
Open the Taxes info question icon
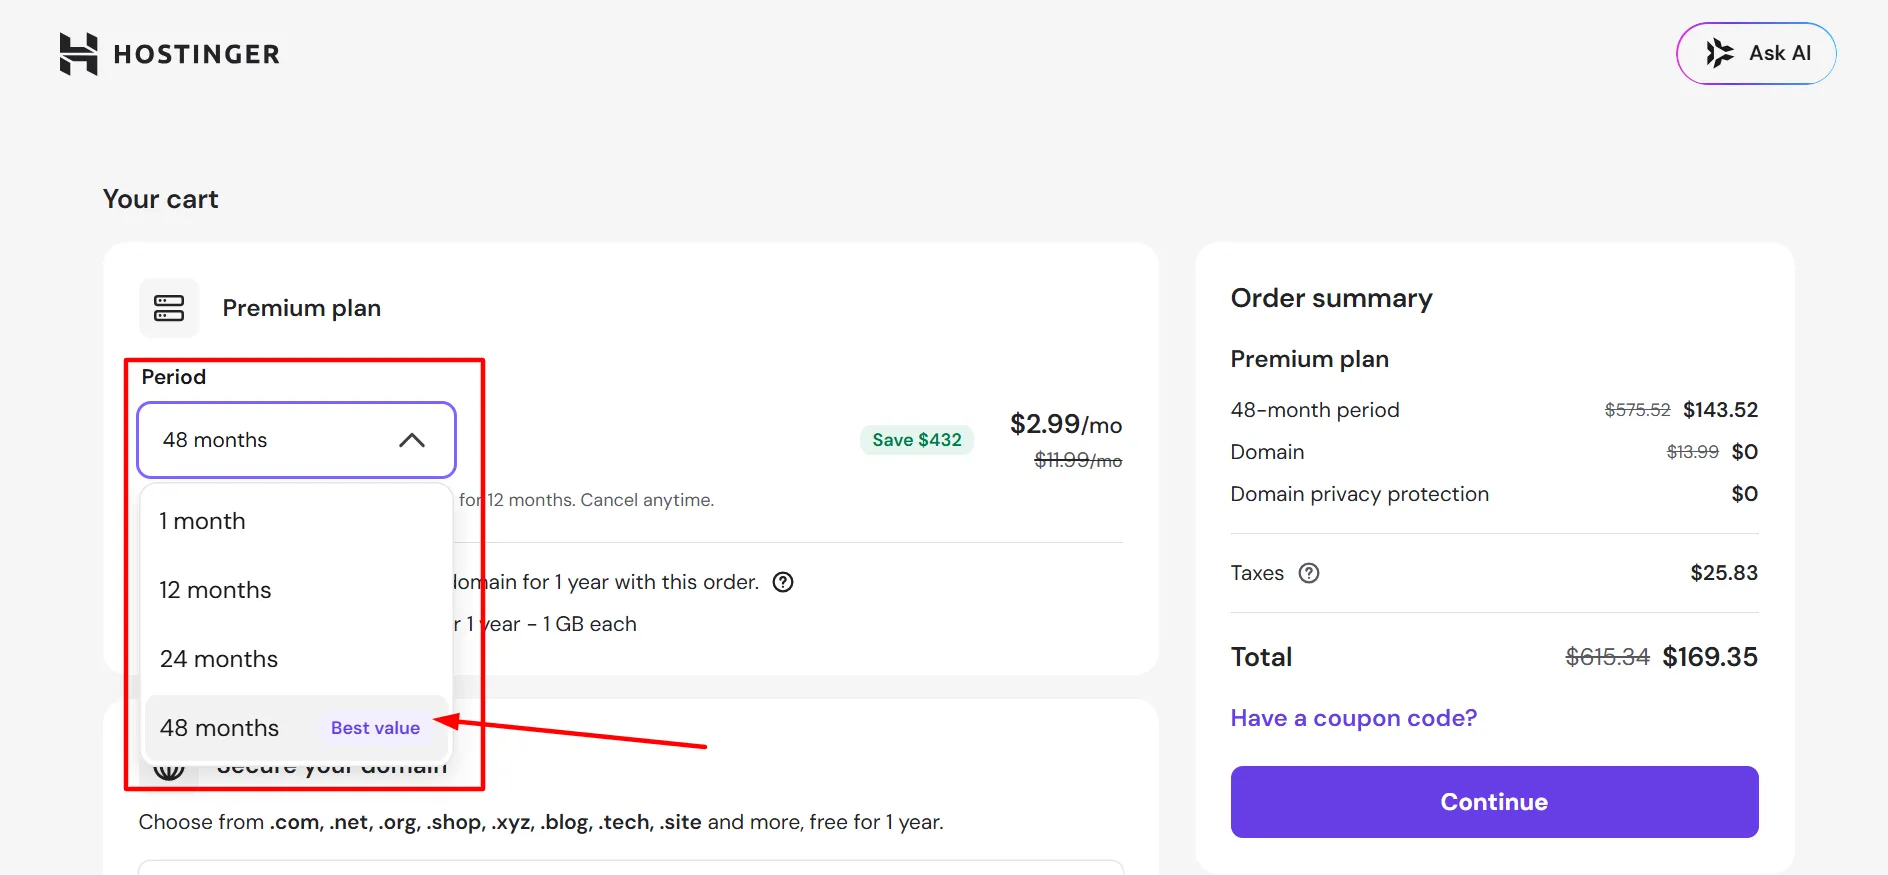click(1309, 573)
